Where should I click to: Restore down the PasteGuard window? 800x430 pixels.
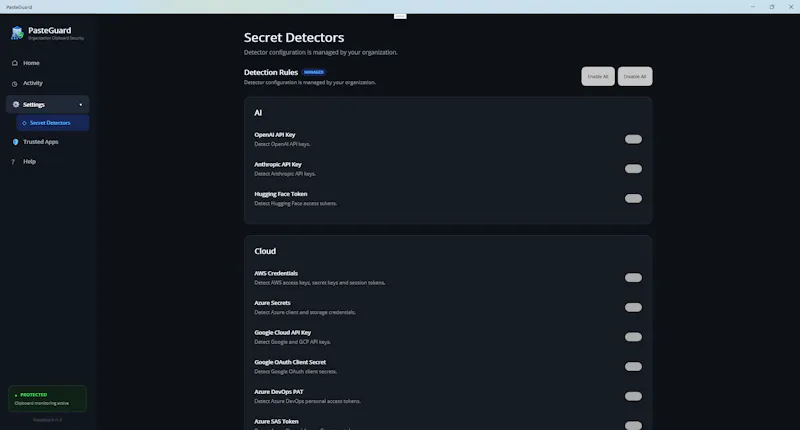(x=772, y=7)
